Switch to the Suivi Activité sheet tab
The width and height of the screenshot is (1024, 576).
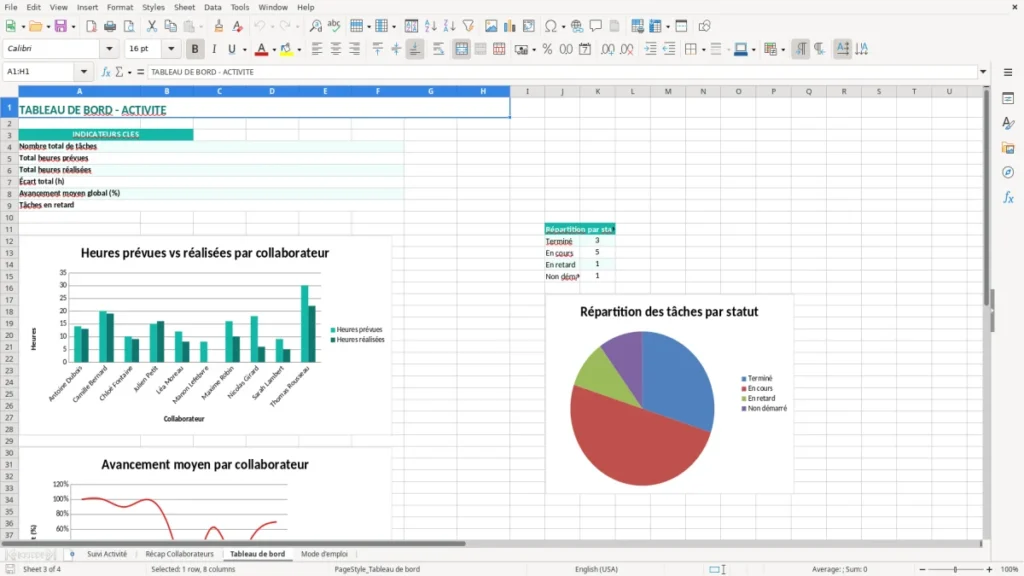107,554
